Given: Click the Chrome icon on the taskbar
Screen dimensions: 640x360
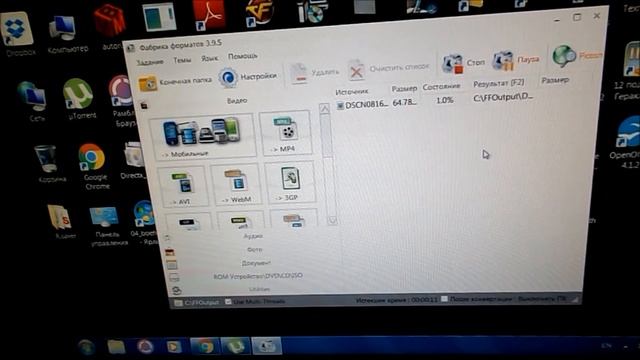Looking at the screenshot, I should pyautogui.click(x=204, y=347).
